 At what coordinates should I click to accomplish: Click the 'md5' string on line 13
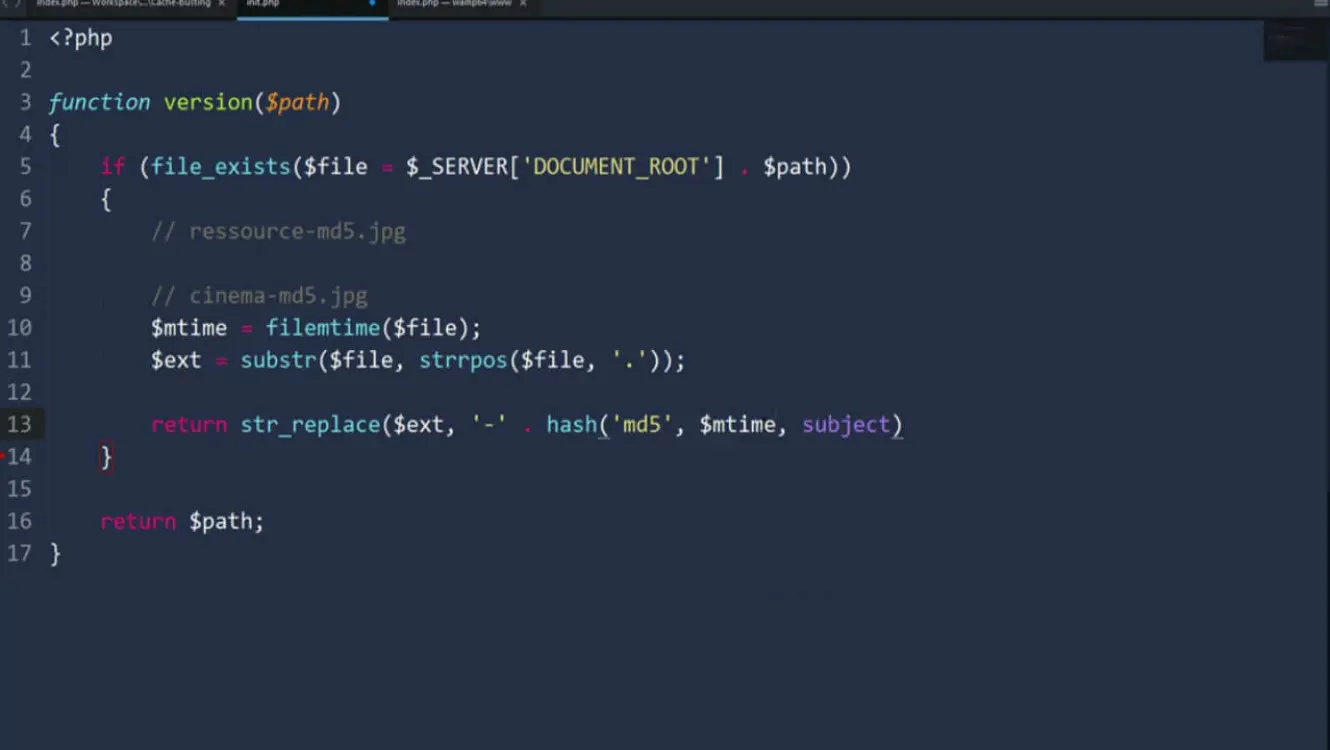(x=642, y=424)
